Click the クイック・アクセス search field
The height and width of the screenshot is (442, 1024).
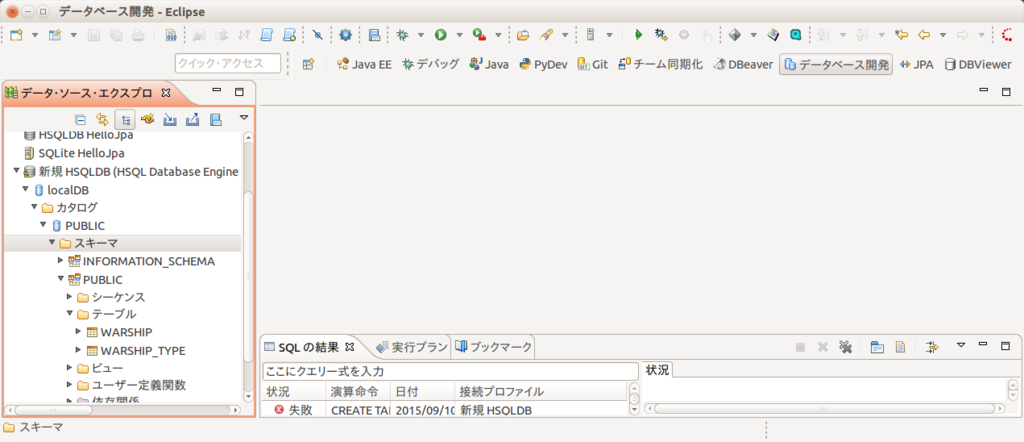227,63
